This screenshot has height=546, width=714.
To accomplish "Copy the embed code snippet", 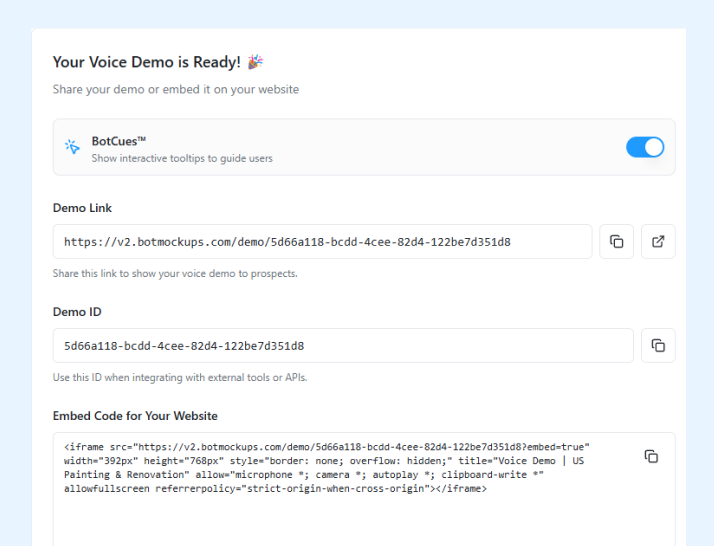I will 651,456.
